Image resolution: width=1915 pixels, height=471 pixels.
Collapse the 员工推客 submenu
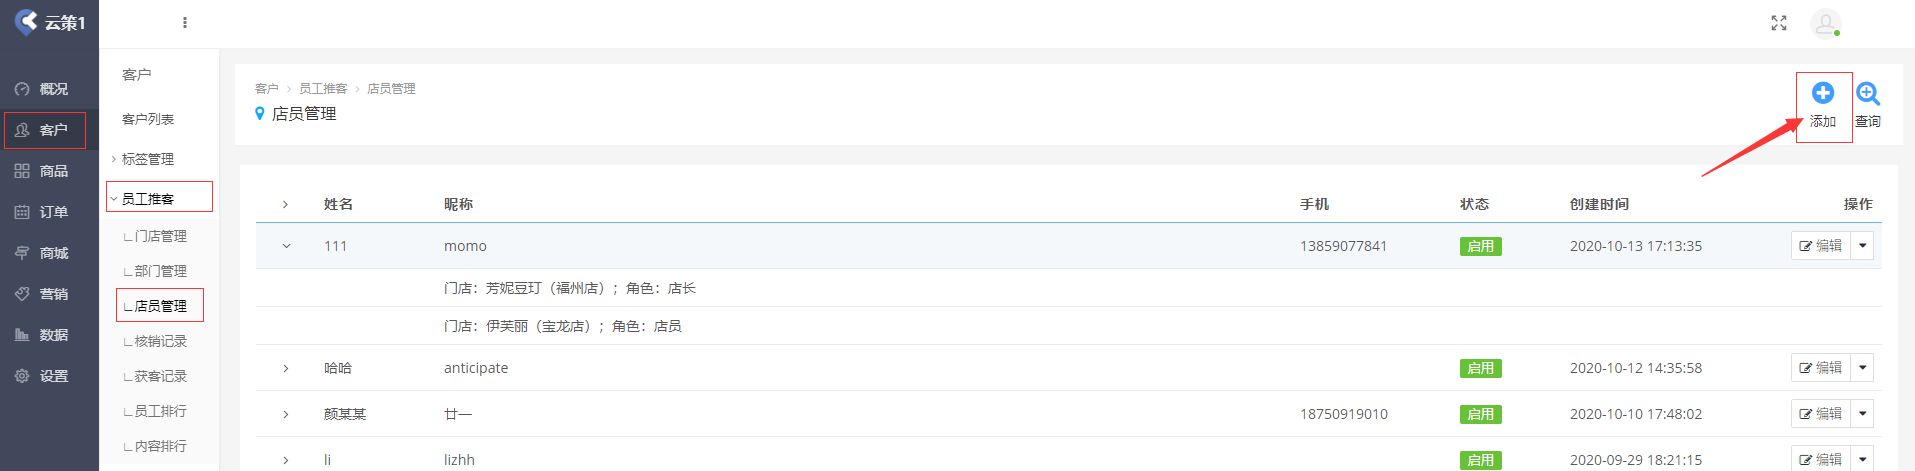click(x=147, y=199)
